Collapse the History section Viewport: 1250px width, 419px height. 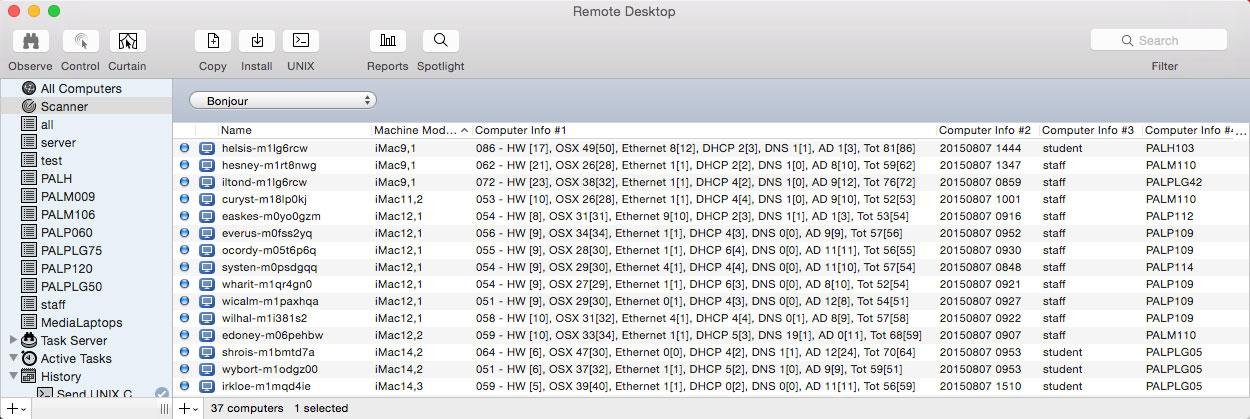coord(13,376)
